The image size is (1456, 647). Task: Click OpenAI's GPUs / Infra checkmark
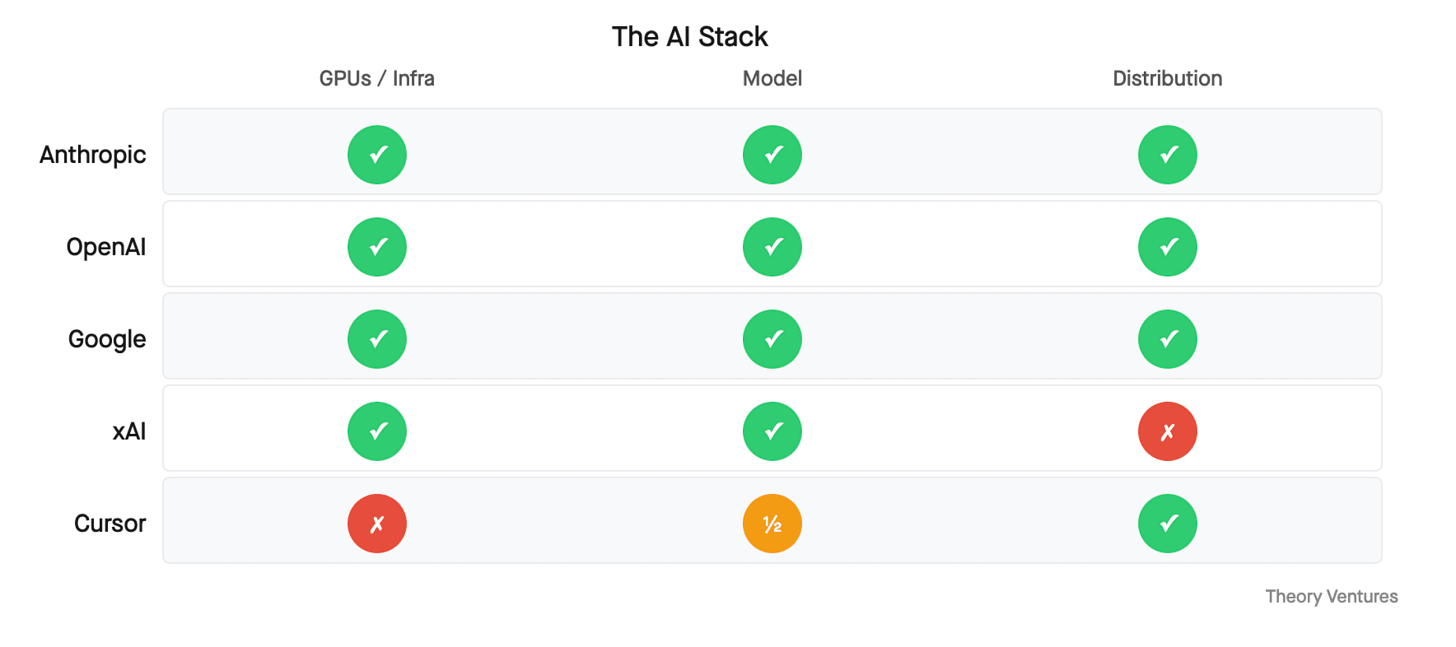377,247
